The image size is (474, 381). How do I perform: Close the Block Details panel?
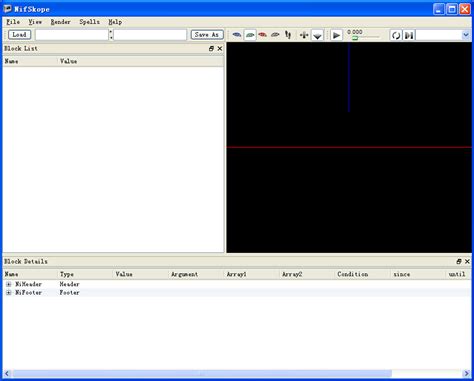pyautogui.click(x=467, y=262)
